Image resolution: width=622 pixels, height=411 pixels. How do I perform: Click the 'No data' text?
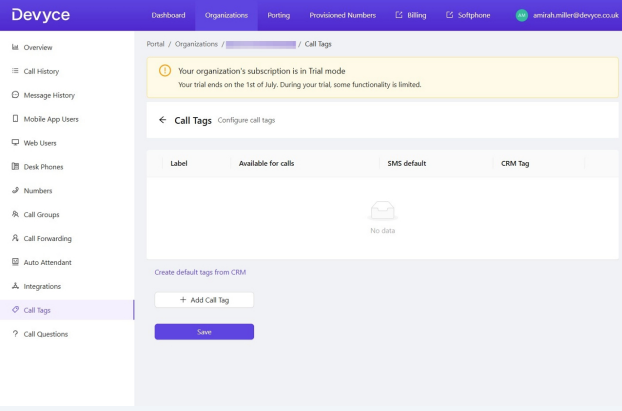pyautogui.click(x=382, y=230)
